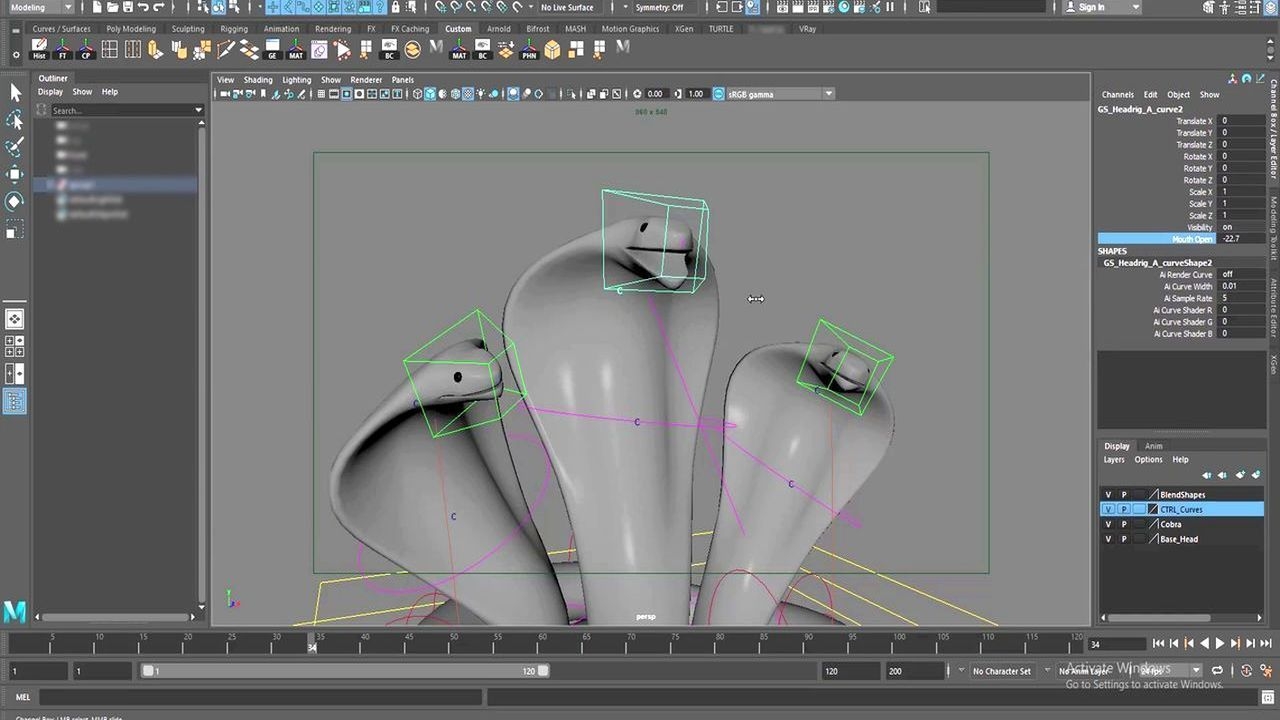Click the GE shelf icon
The width and height of the screenshot is (1280, 720).
272,49
